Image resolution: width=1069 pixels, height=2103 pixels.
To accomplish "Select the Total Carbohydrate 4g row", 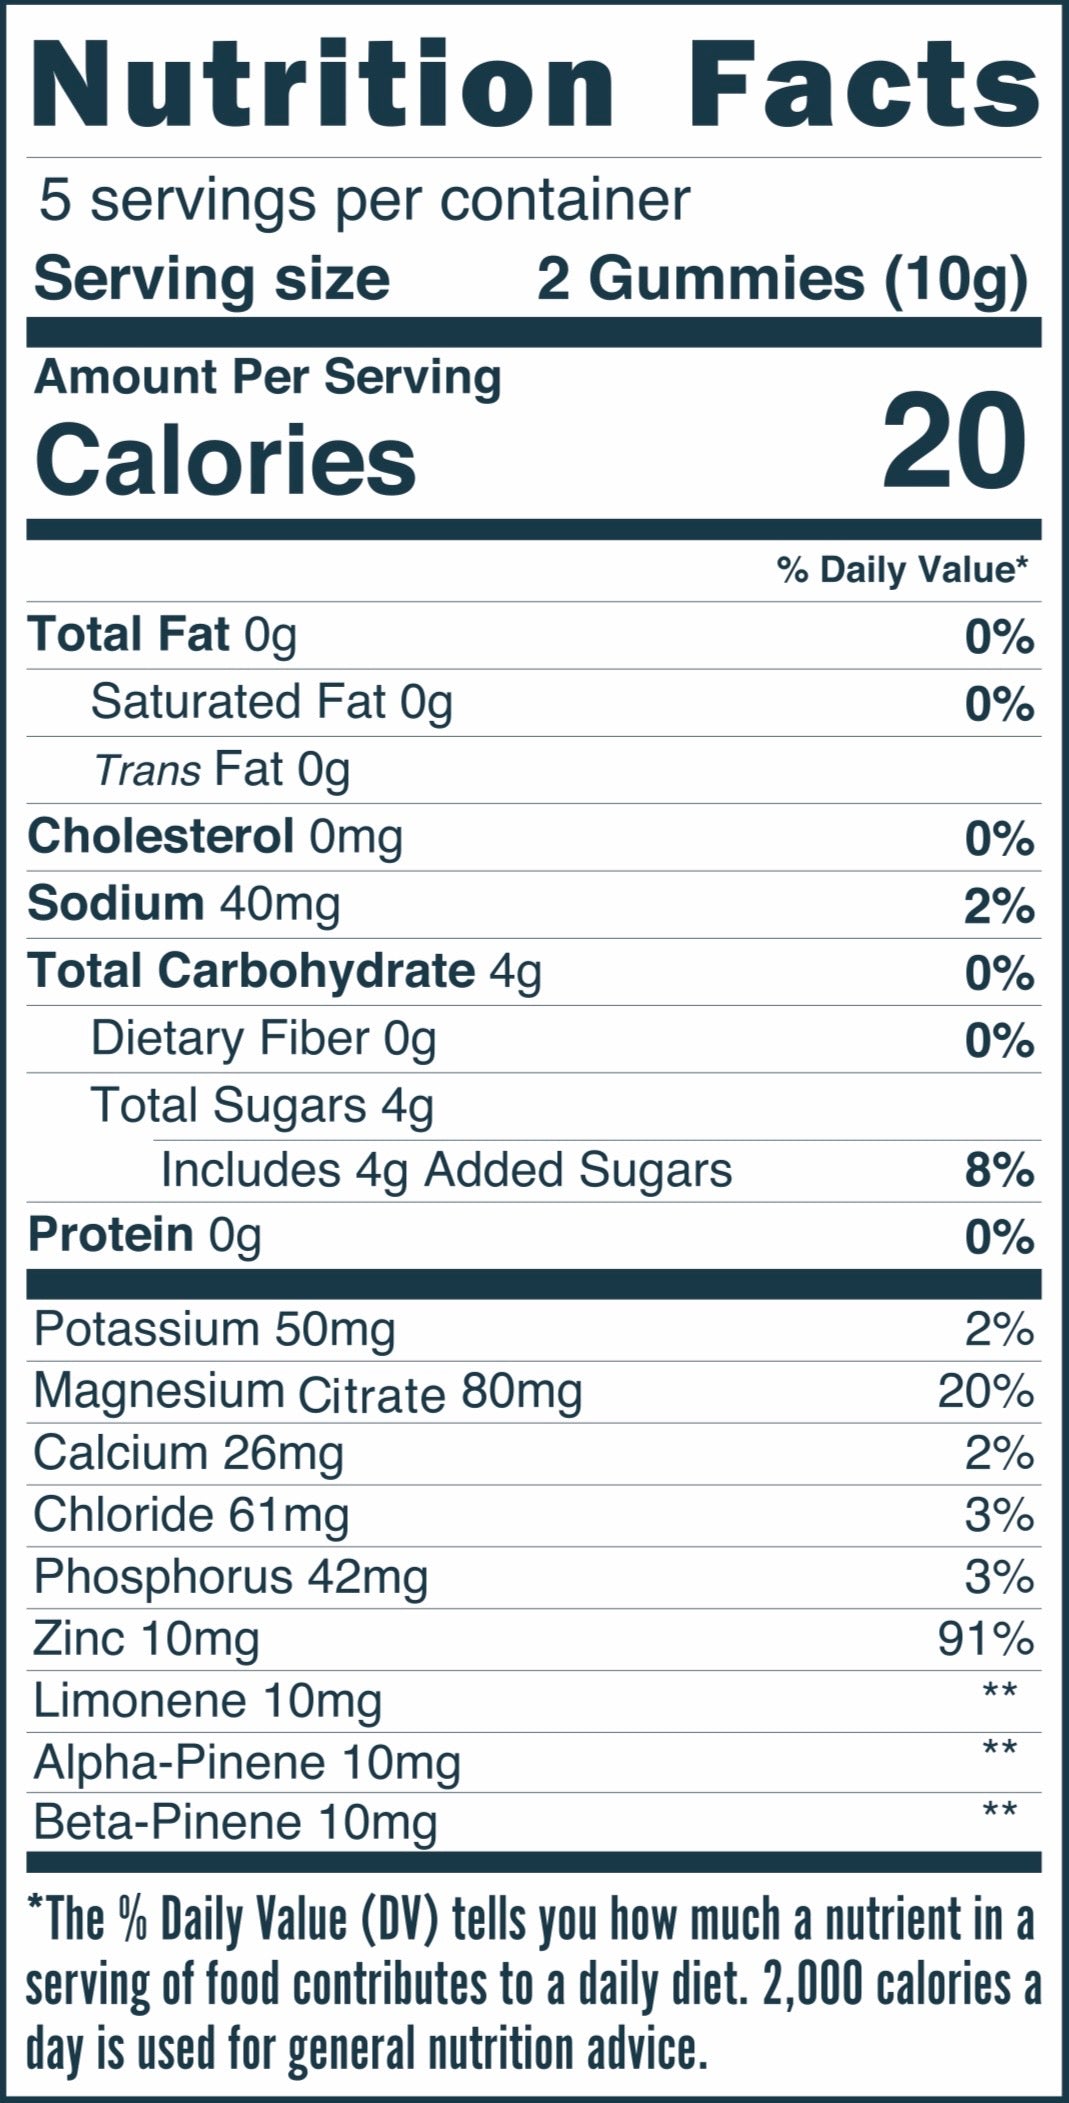I will (x=534, y=972).
